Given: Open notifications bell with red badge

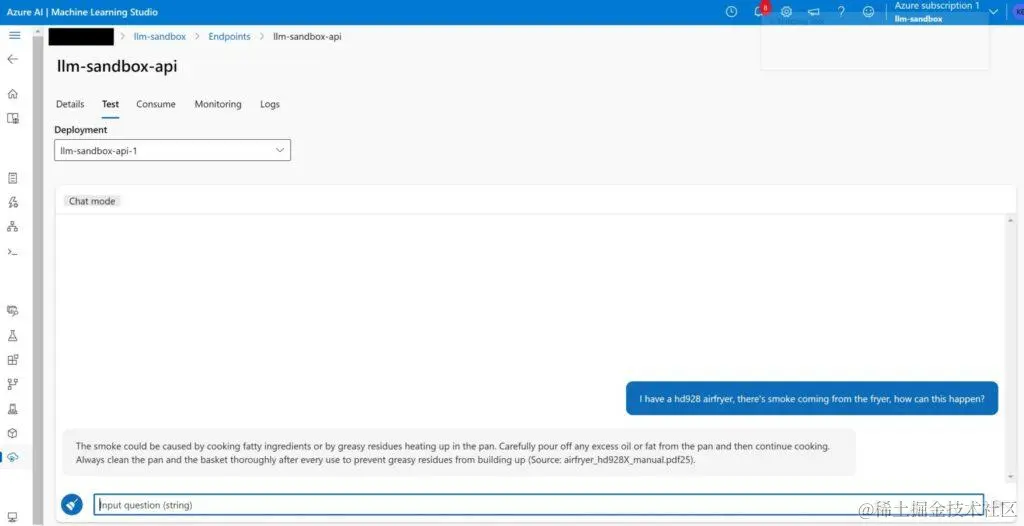Looking at the screenshot, I should coord(760,12).
